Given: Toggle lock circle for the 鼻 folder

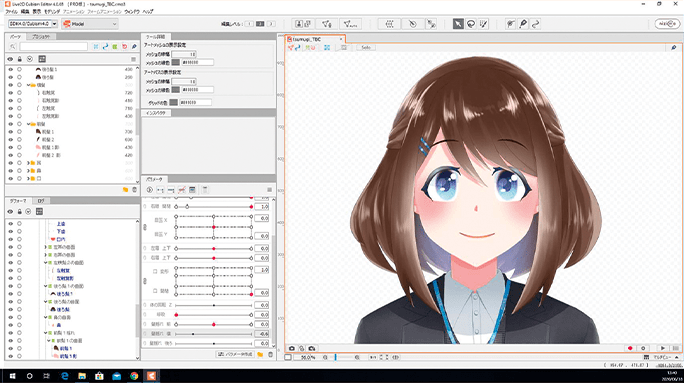Looking at the screenshot, I should coord(19,171).
